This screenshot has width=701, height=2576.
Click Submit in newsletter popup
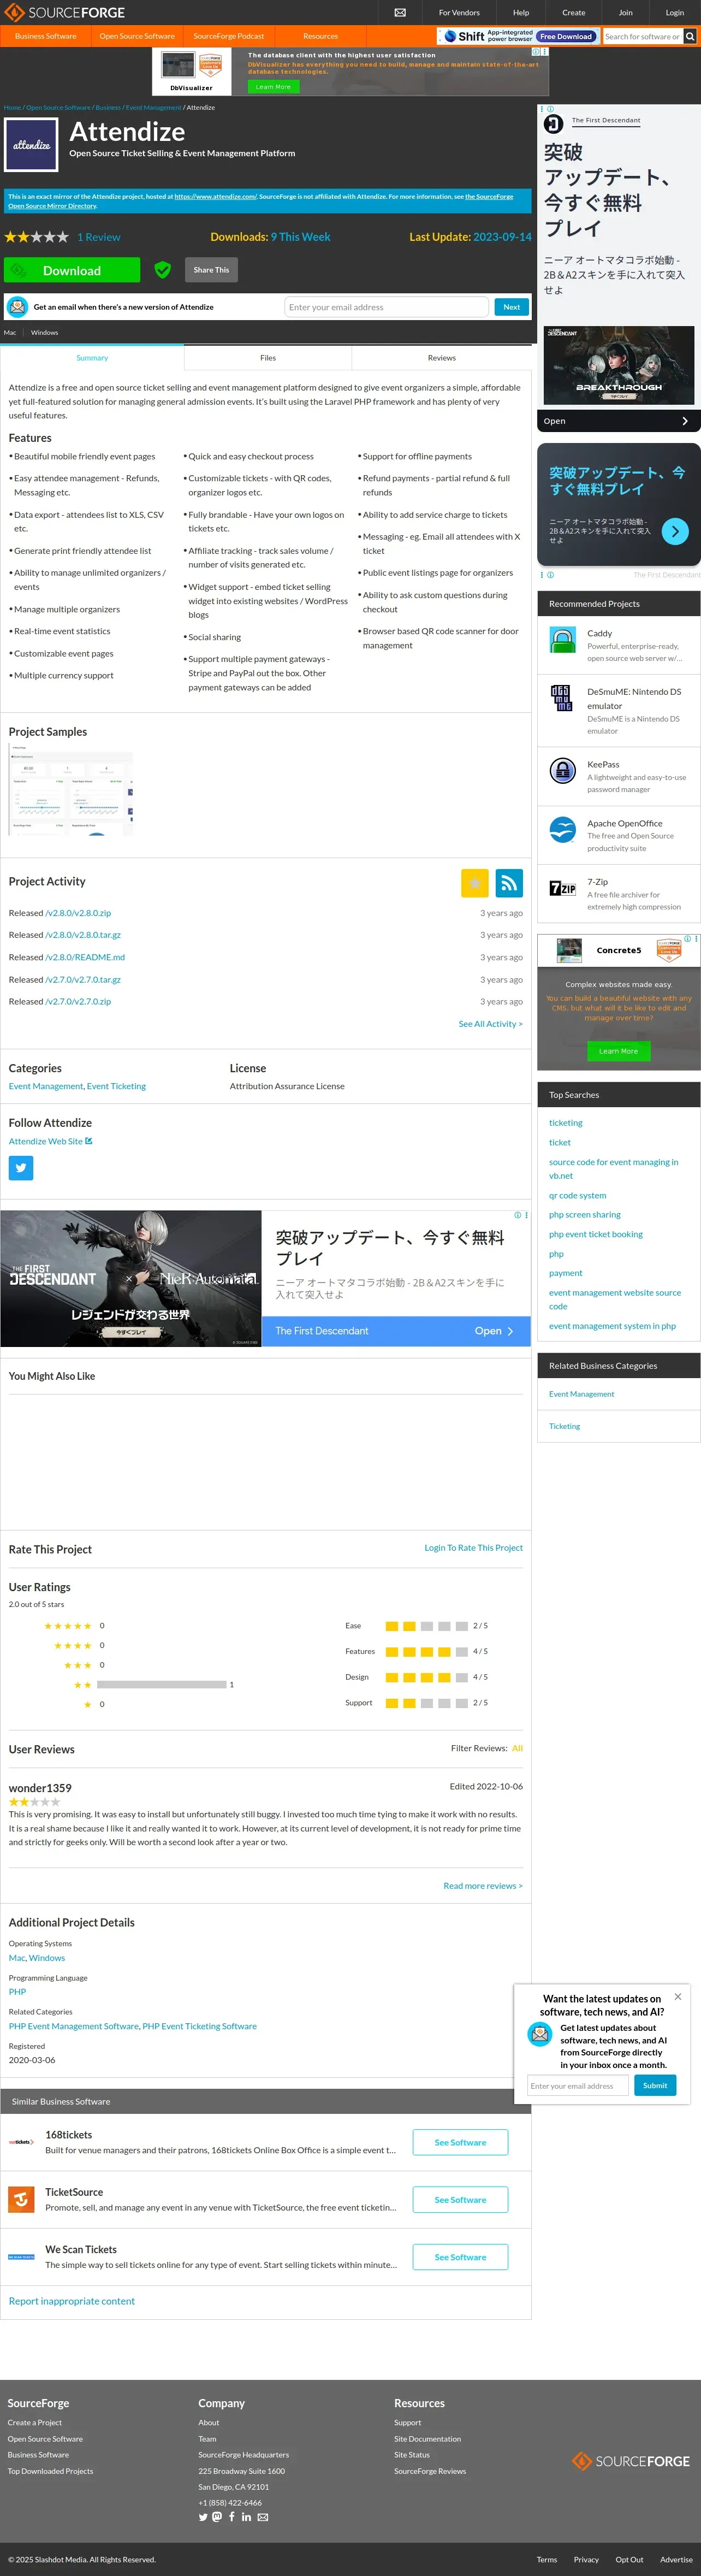[x=655, y=2085]
